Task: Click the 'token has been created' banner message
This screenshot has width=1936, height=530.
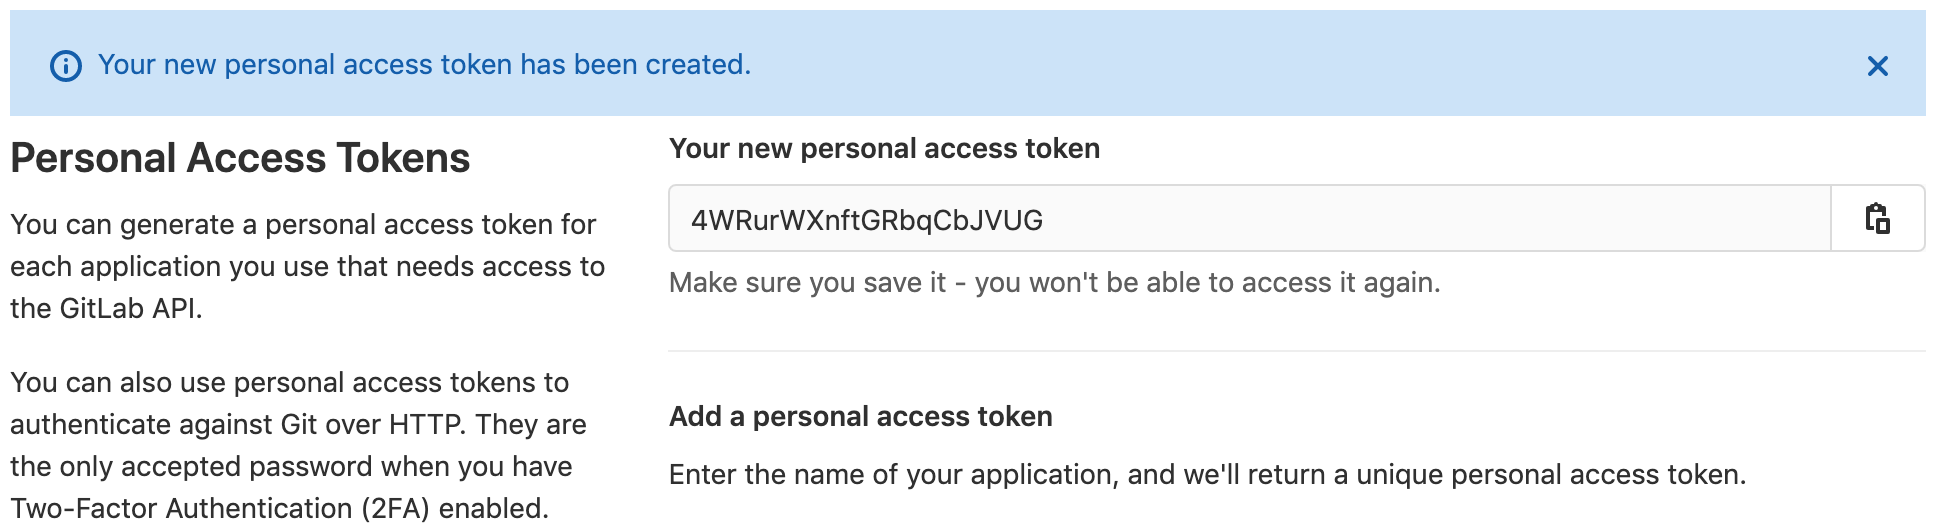Action: pyautogui.click(x=424, y=65)
